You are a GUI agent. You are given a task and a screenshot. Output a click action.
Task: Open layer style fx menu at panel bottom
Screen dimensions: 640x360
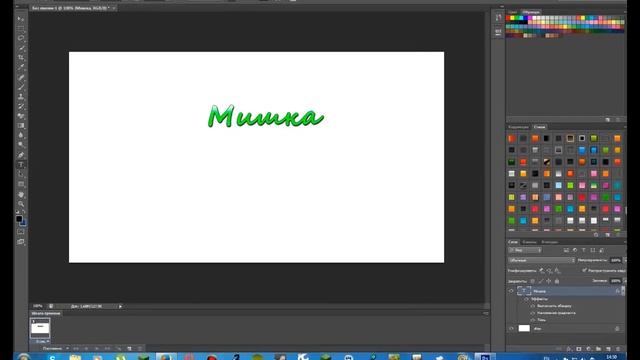coord(569,349)
